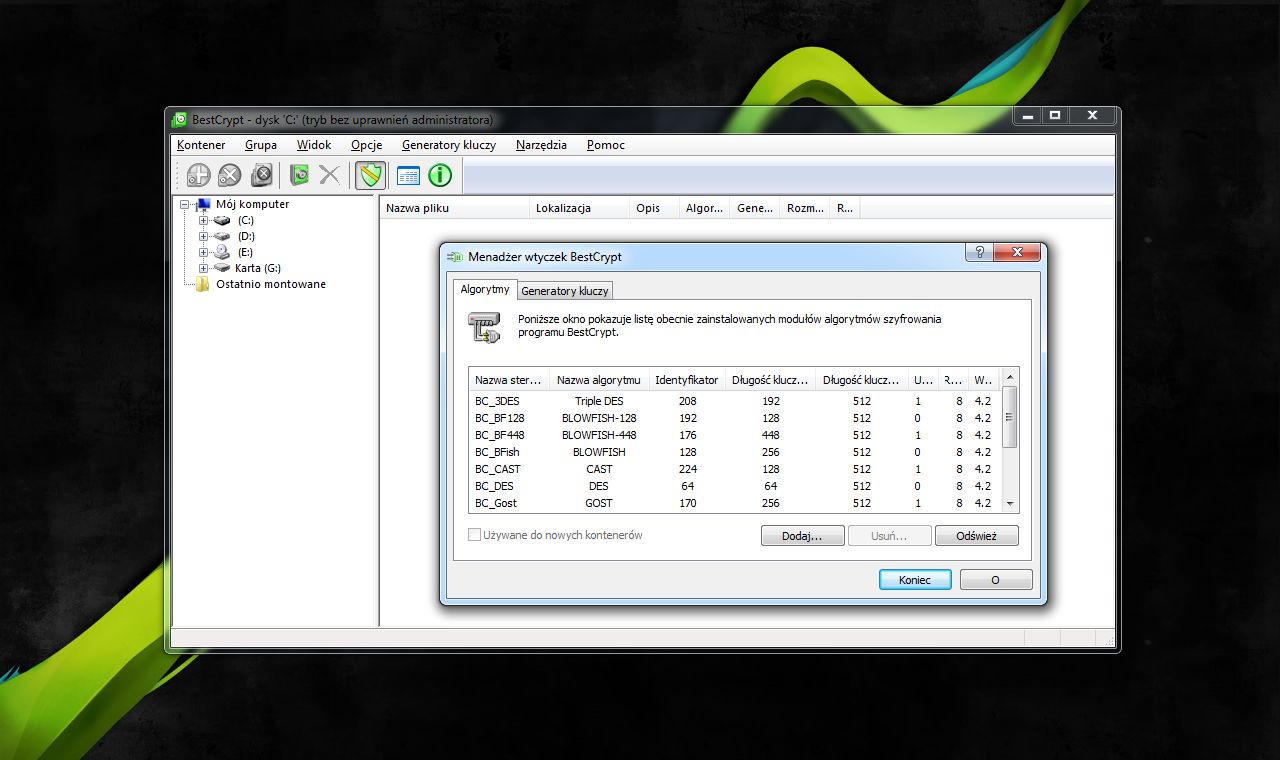Image resolution: width=1280 pixels, height=760 pixels.
Task: Click the plug icon in dialog title bar
Action: 455,257
